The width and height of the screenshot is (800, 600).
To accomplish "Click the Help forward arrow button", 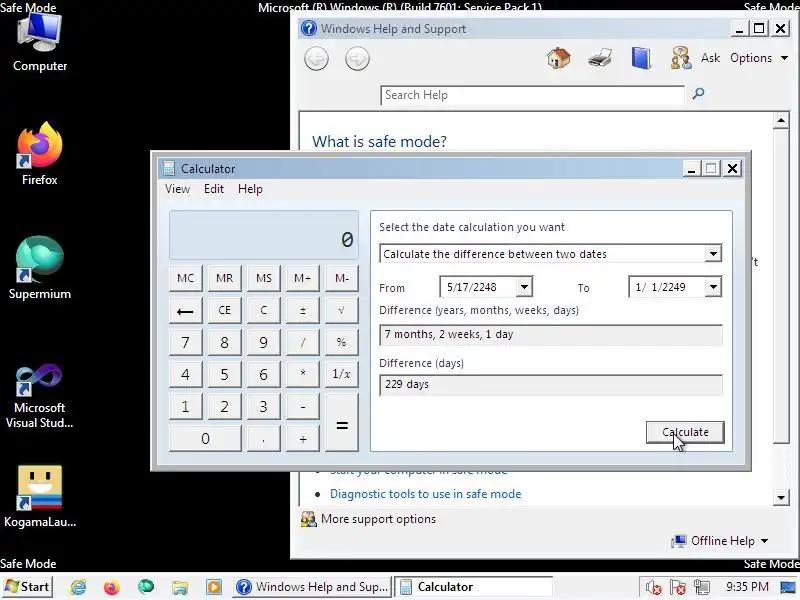I will pyautogui.click(x=357, y=59).
